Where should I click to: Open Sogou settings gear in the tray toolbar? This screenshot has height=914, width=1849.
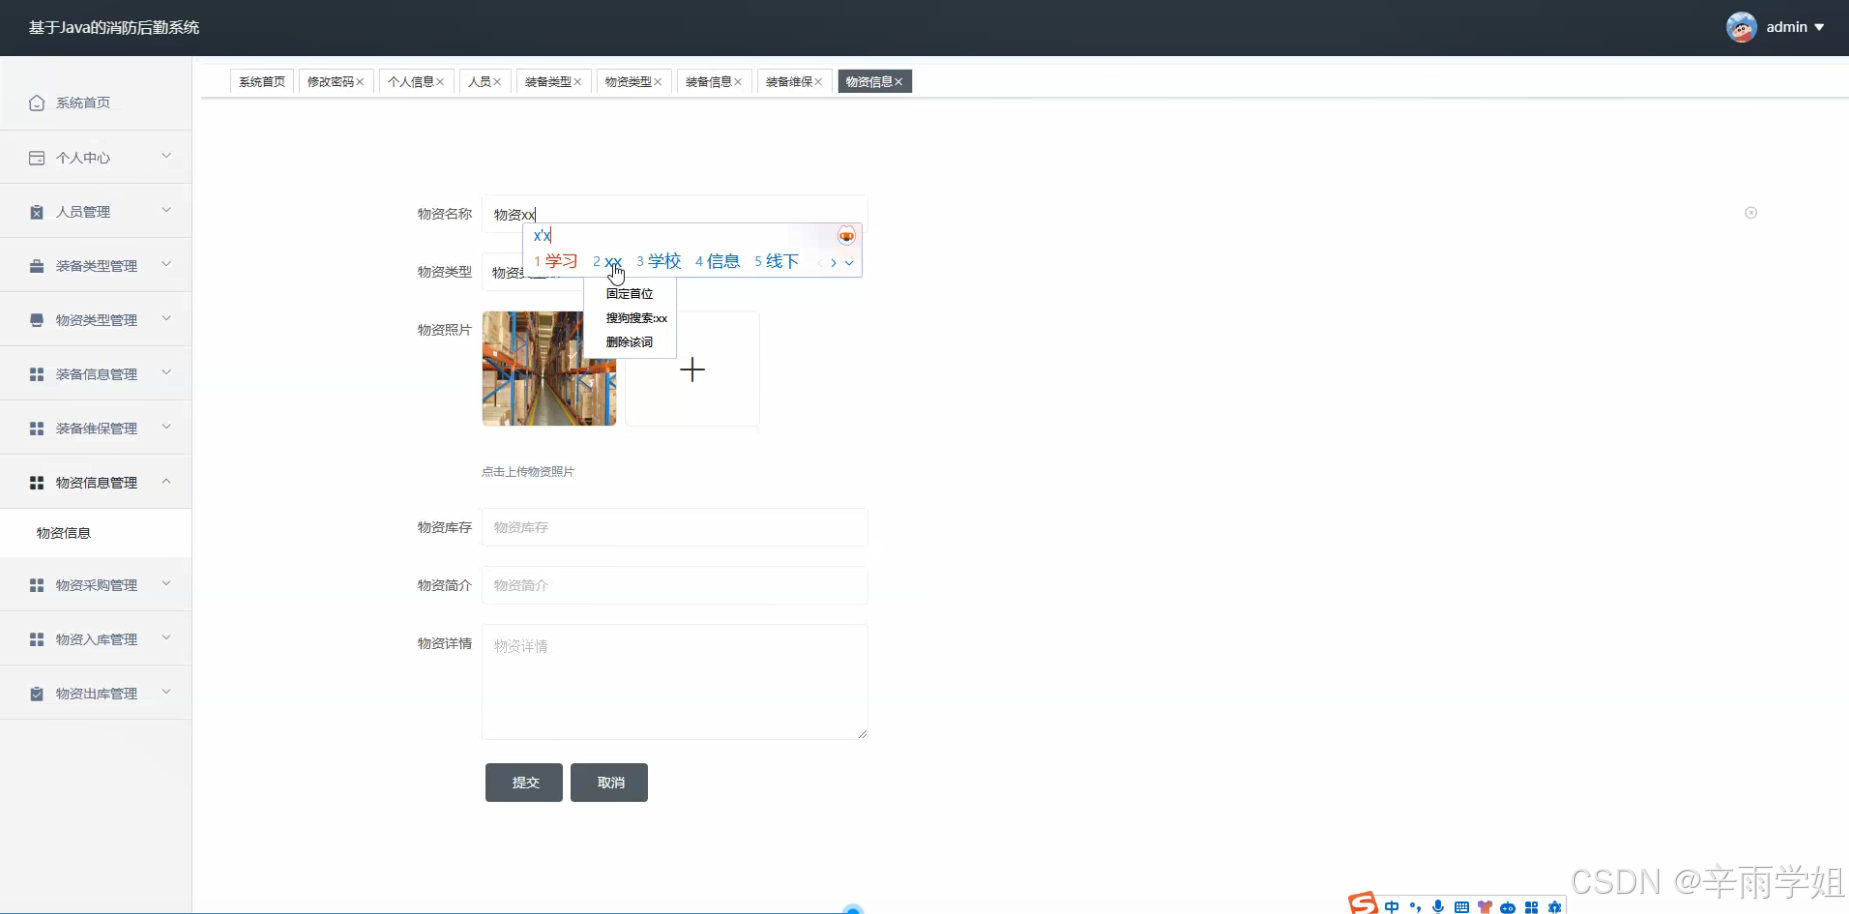pyautogui.click(x=1555, y=906)
